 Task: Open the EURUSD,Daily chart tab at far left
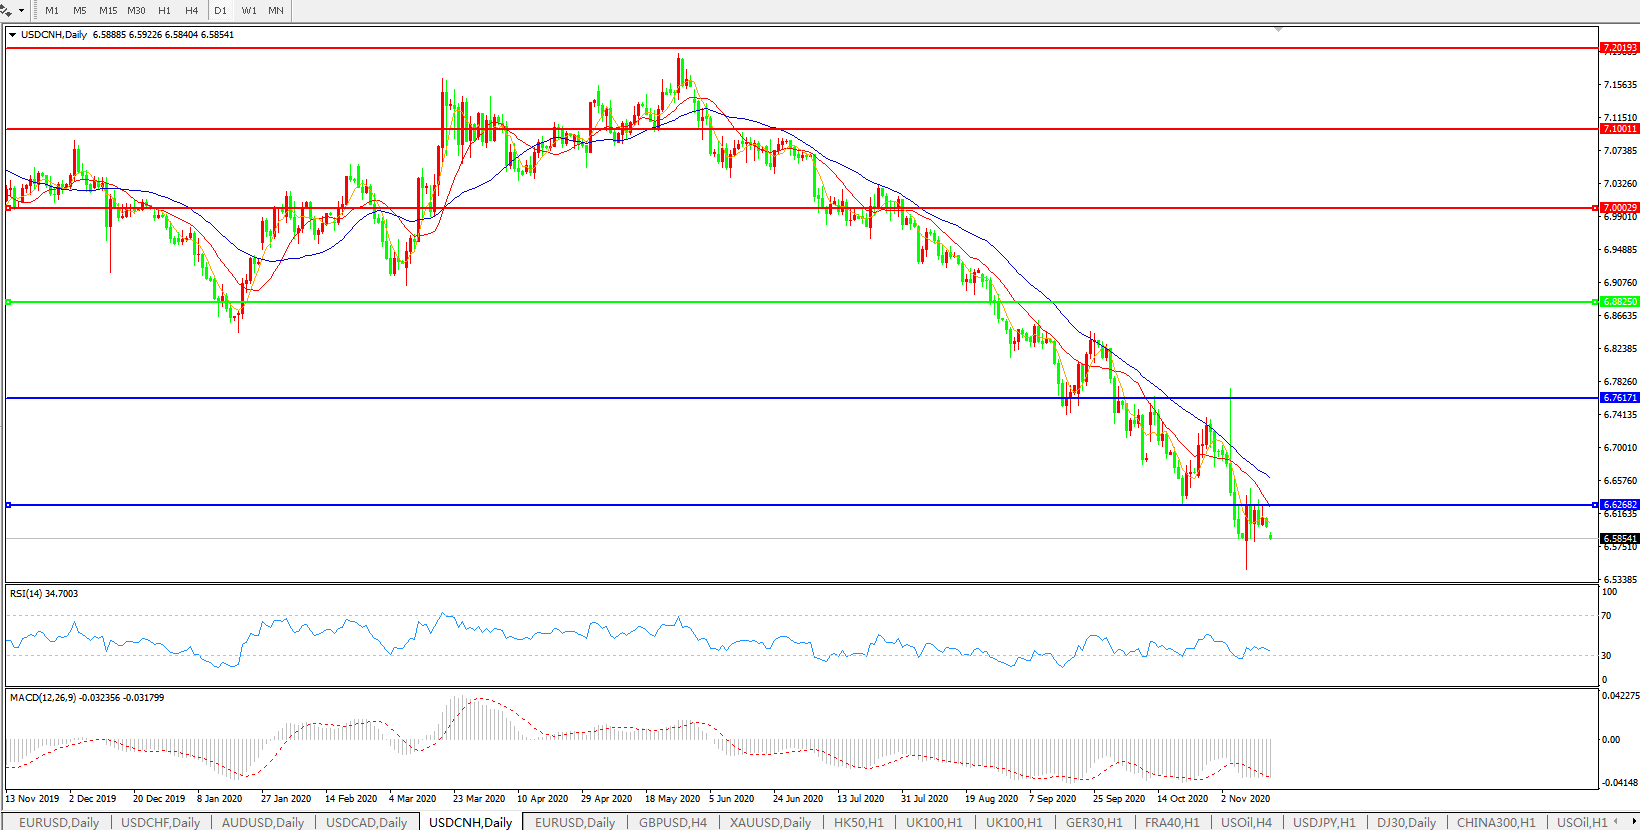pos(59,822)
